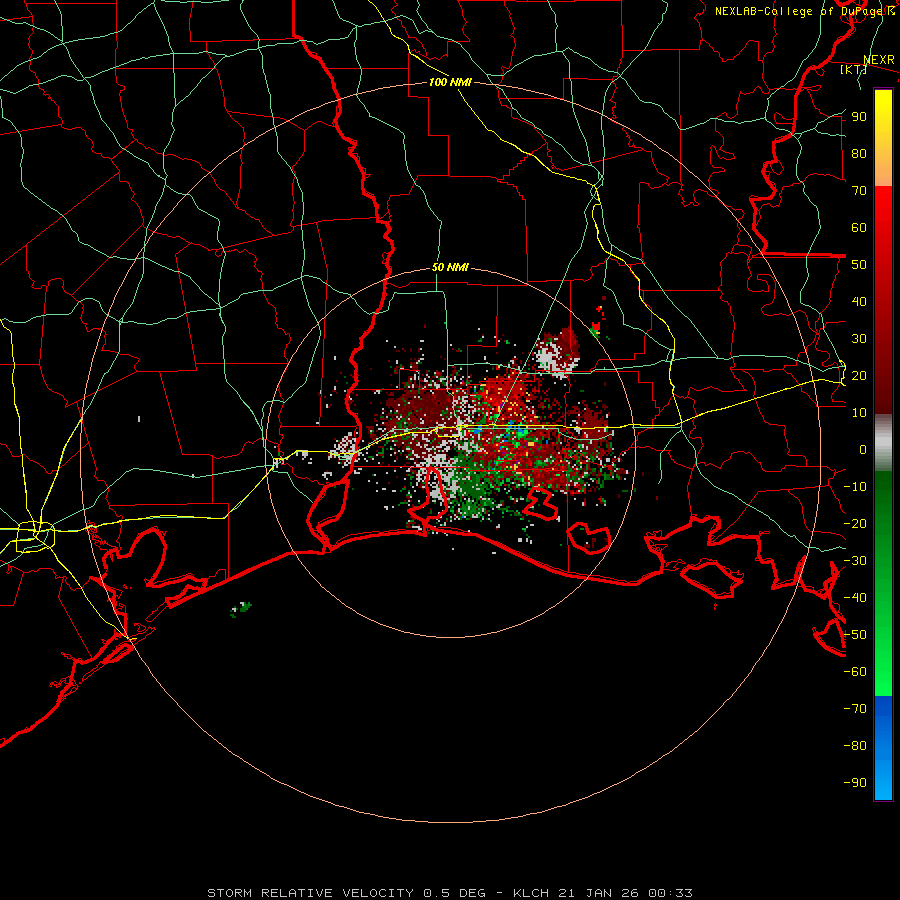Image resolution: width=900 pixels, height=900 pixels.
Task: Click the "-20" value on the velocity scale
Action: [855, 524]
